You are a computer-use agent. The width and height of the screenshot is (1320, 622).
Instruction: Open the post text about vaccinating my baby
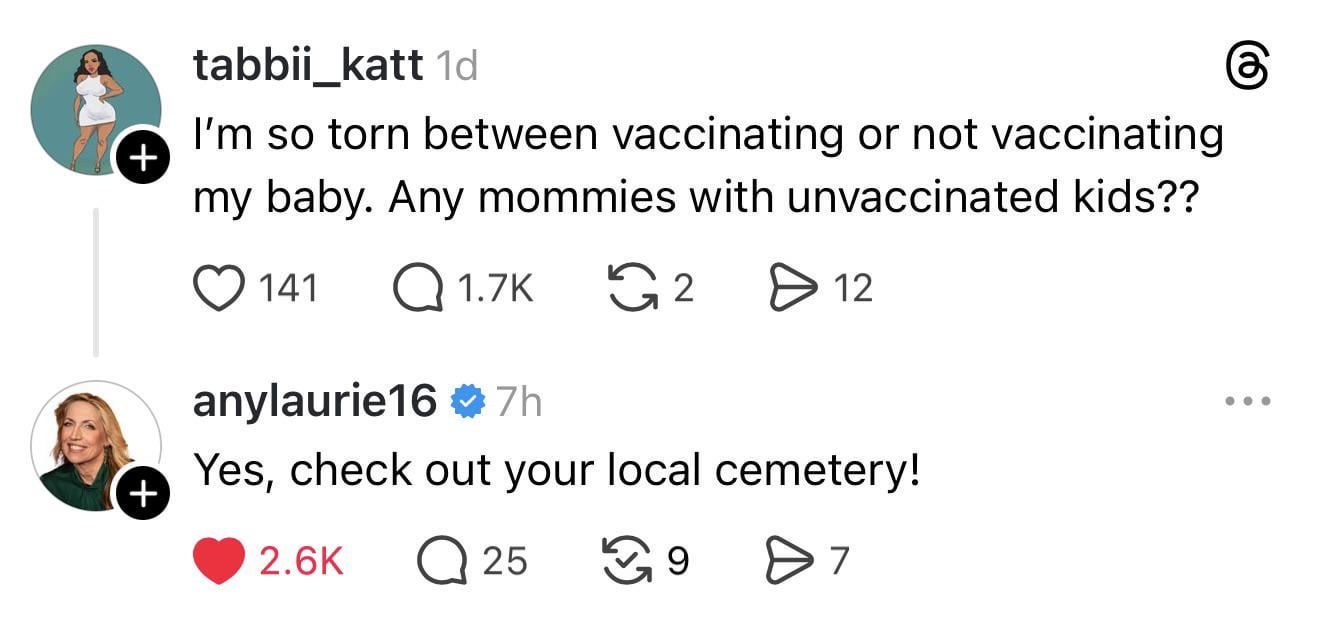[x=700, y=166]
